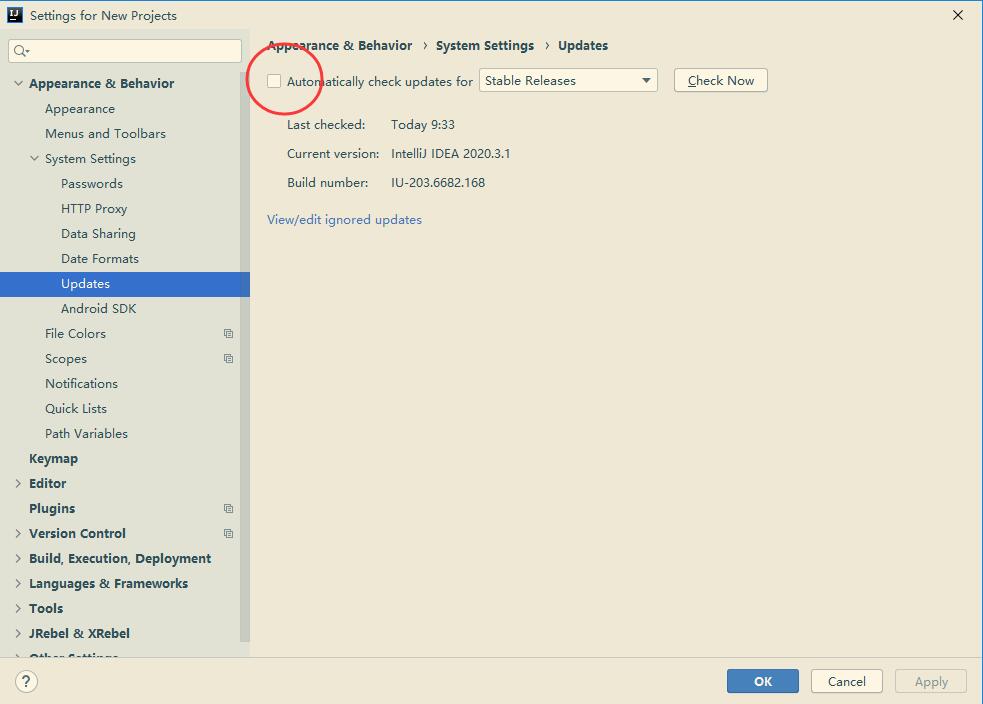Close the Settings for New Projects dialog
983x704 pixels.
coord(958,15)
